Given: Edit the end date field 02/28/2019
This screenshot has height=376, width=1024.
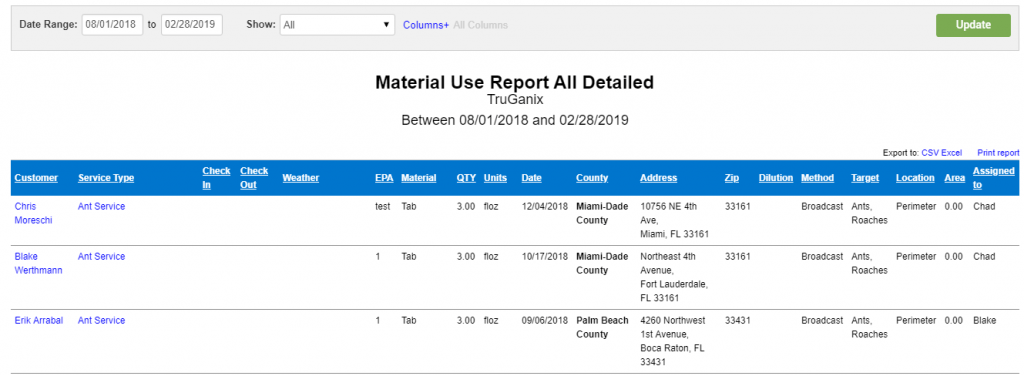Looking at the screenshot, I should click(x=192, y=25).
